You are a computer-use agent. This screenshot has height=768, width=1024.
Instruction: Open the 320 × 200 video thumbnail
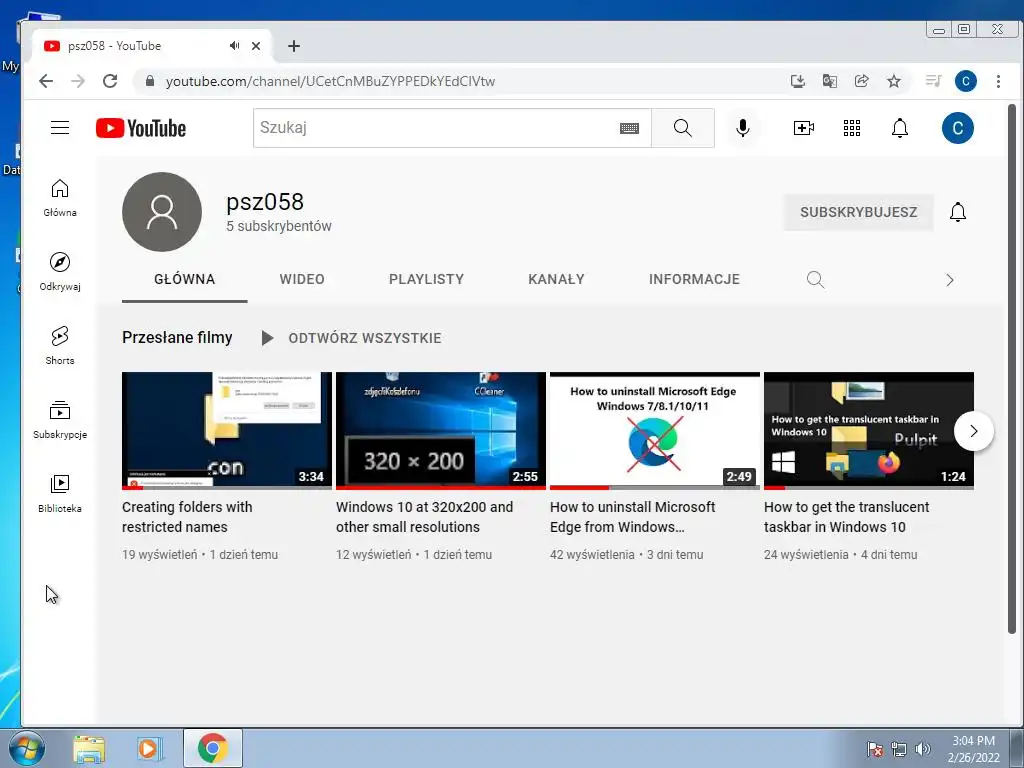coord(441,430)
